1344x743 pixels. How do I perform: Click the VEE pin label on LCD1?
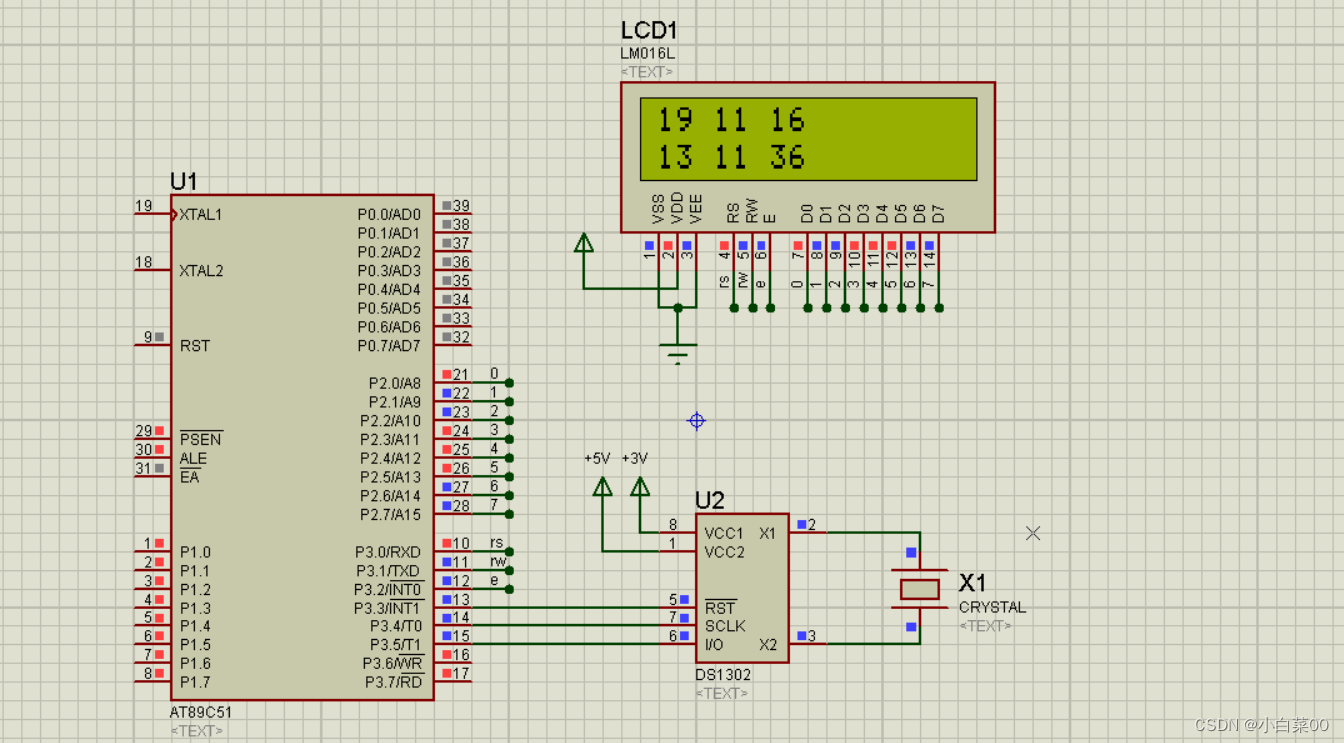[x=696, y=209]
